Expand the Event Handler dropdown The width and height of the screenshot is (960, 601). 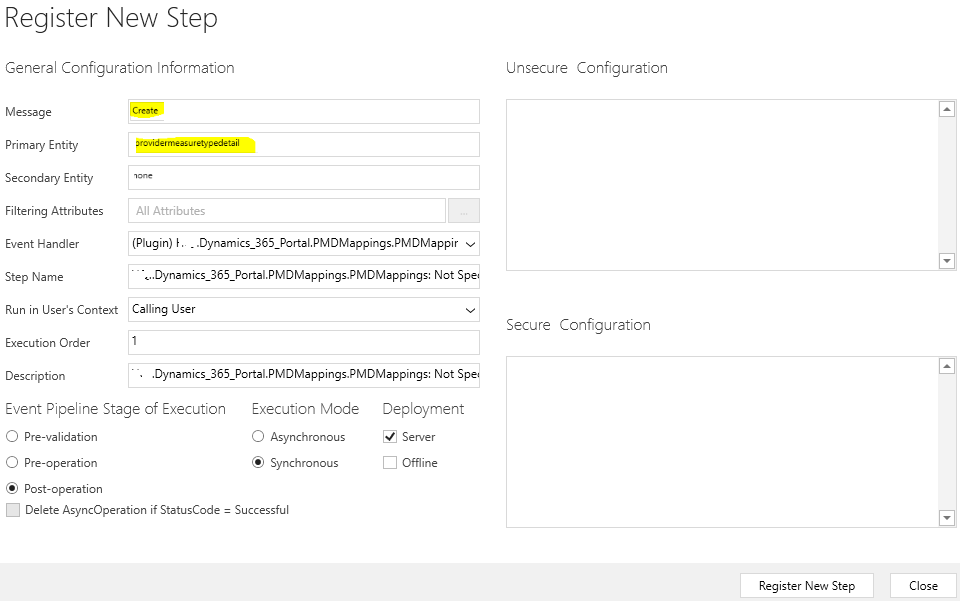tap(471, 243)
